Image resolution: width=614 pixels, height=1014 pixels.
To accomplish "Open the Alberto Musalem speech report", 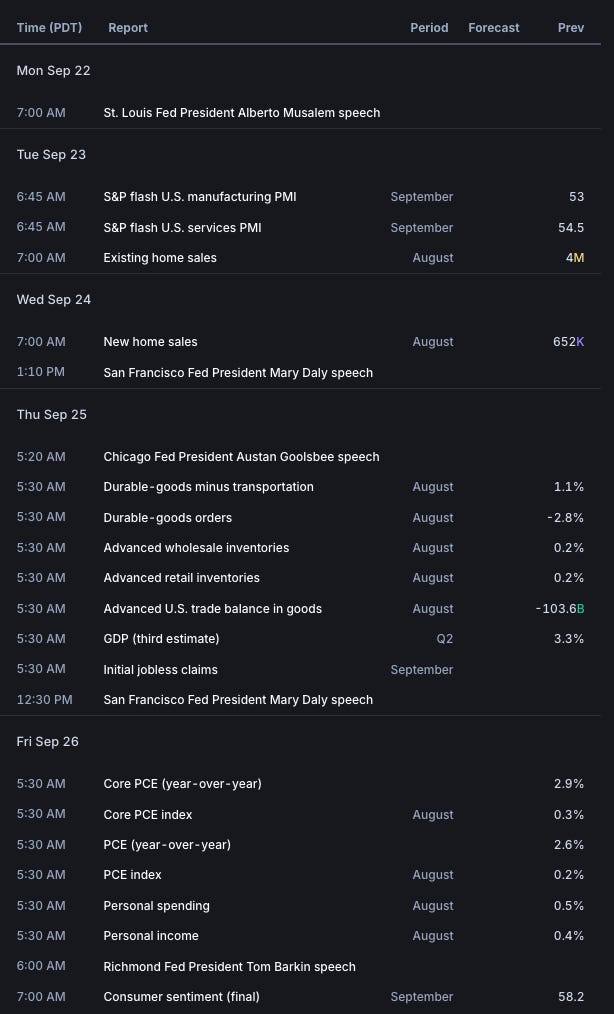I will [241, 113].
